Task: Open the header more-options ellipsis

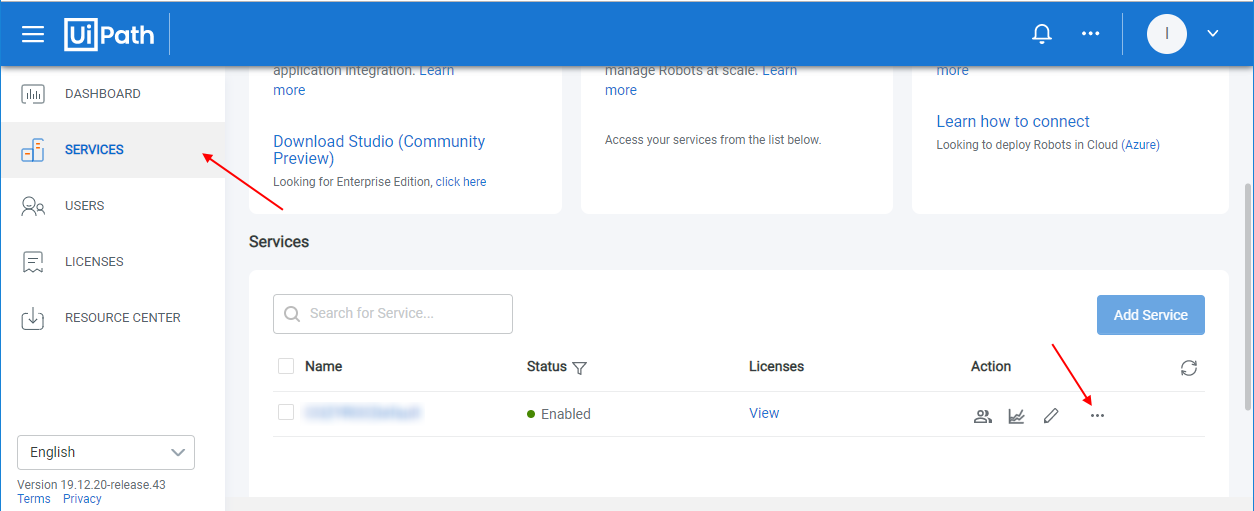Action: (x=1091, y=34)
